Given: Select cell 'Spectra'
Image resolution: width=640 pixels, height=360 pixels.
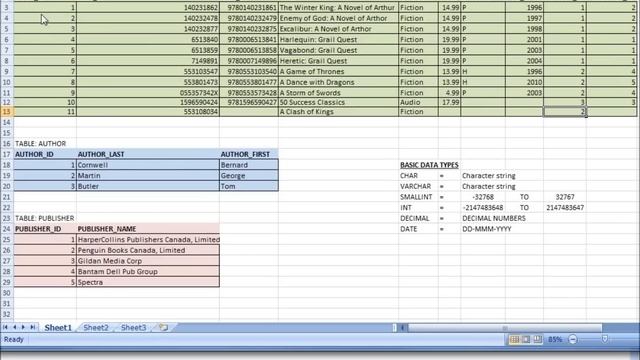Looking at the screenshot, I should [148, 282].
